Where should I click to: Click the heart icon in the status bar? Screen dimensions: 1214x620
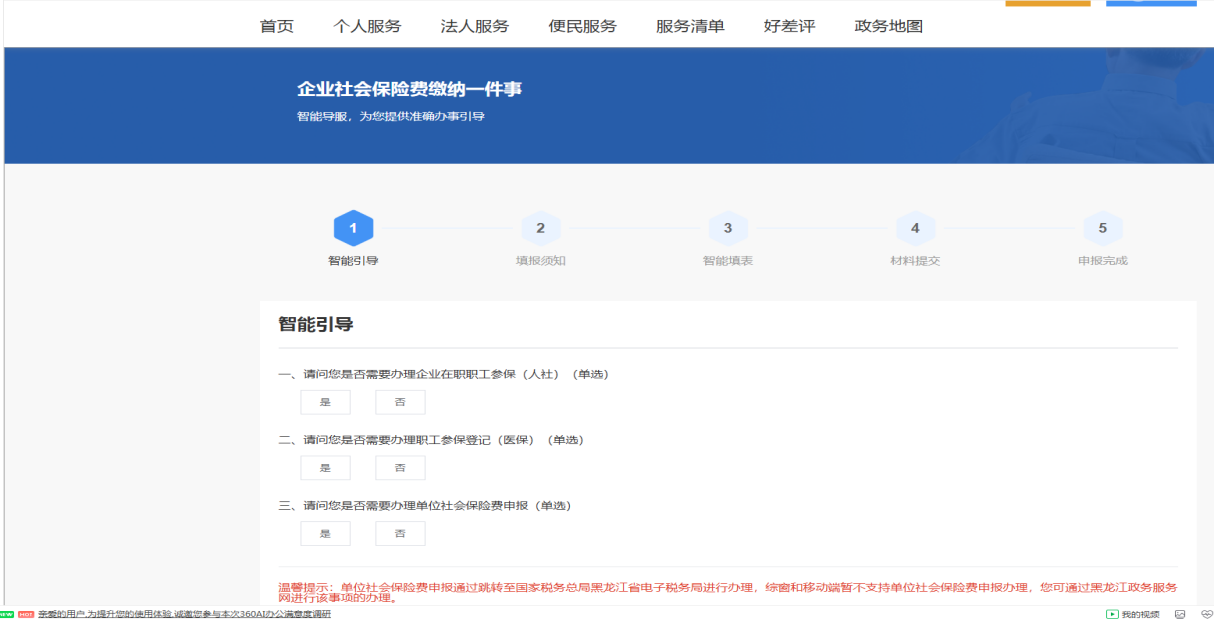pos(1206,614)
